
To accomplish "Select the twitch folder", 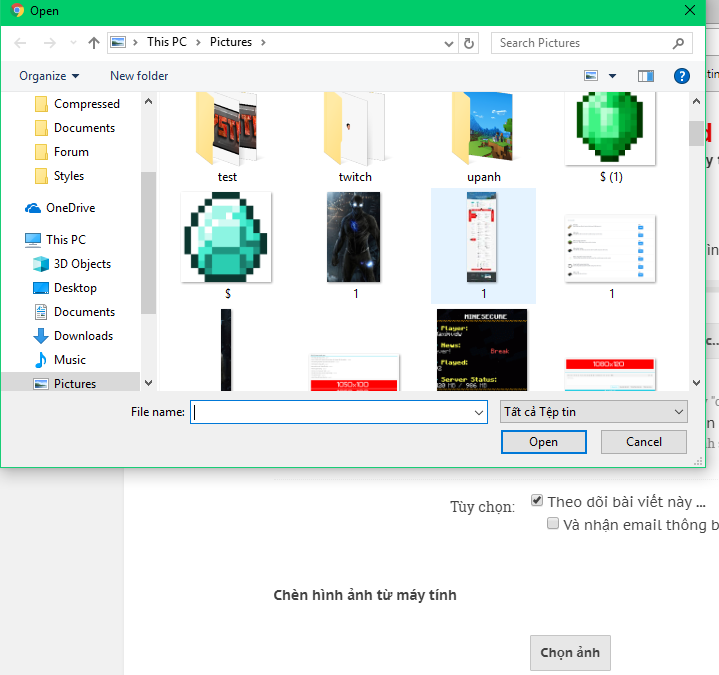I will (x=355, y=138).
